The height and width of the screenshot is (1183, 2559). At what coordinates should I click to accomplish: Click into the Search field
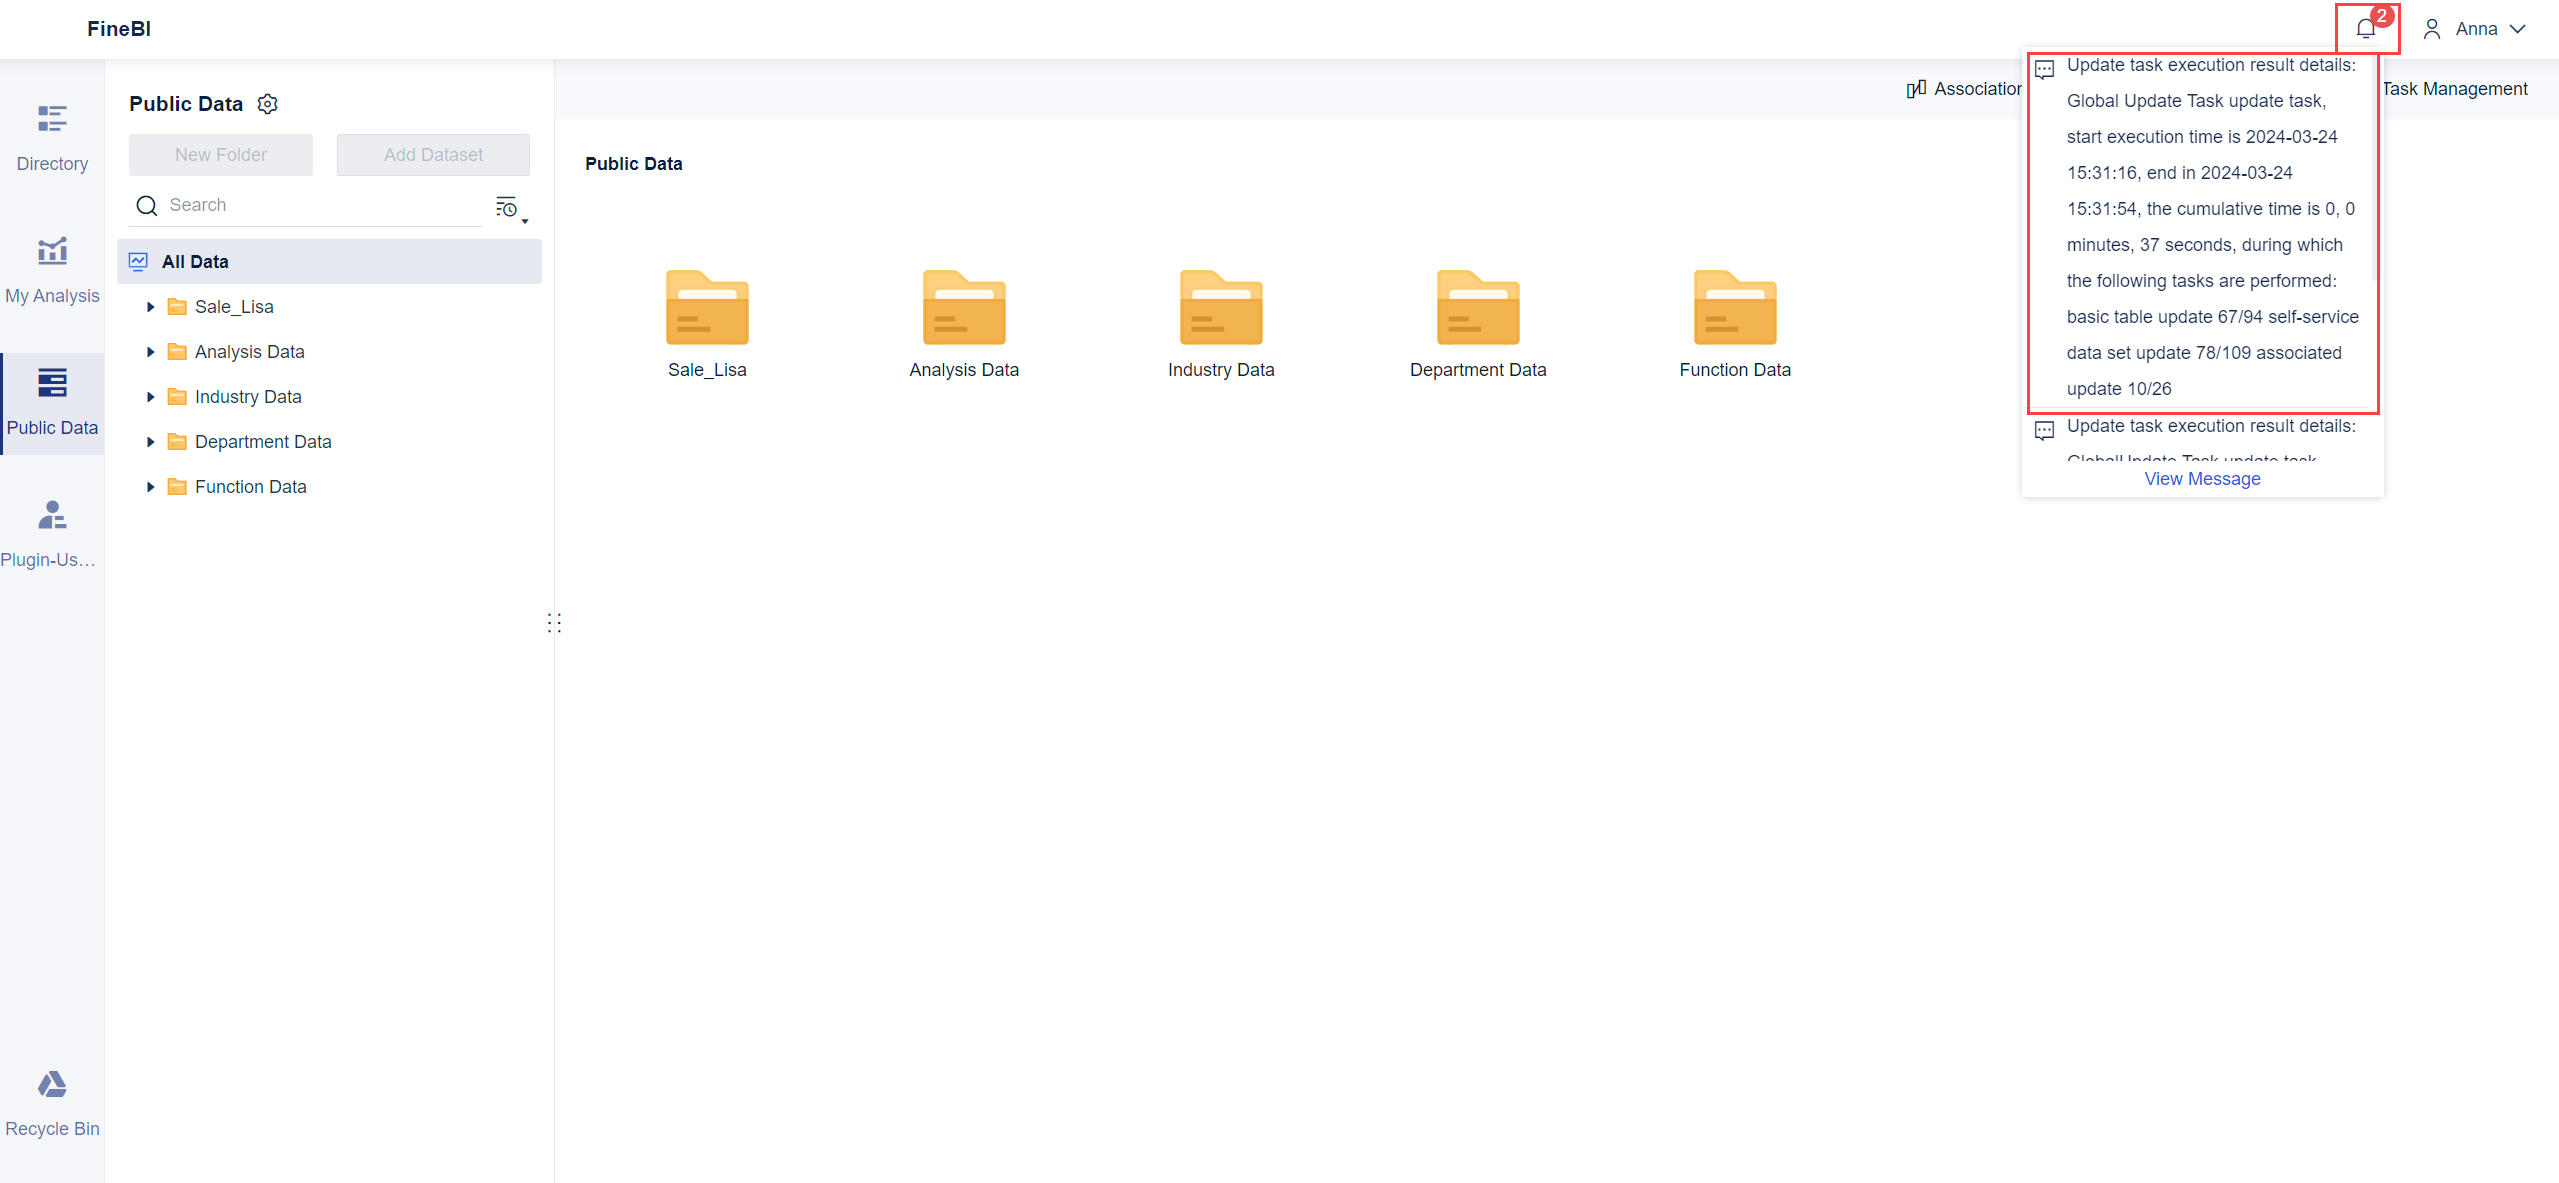click(x=320, y=205)
